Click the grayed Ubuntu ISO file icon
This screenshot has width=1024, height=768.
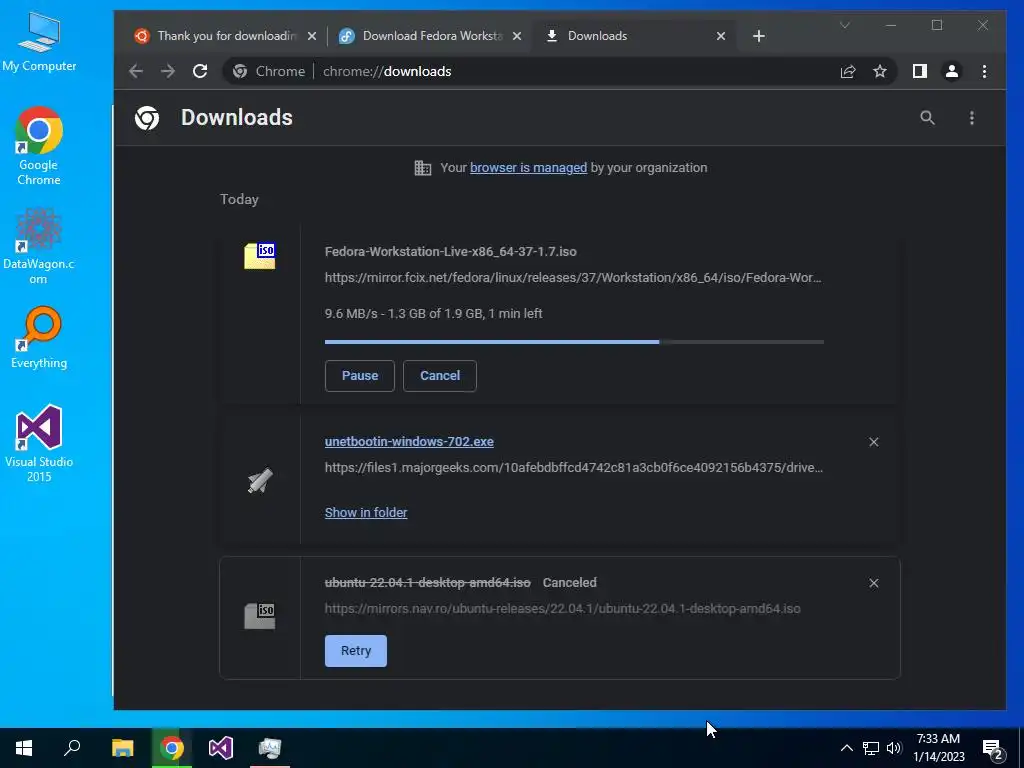(x=260, y=616)
